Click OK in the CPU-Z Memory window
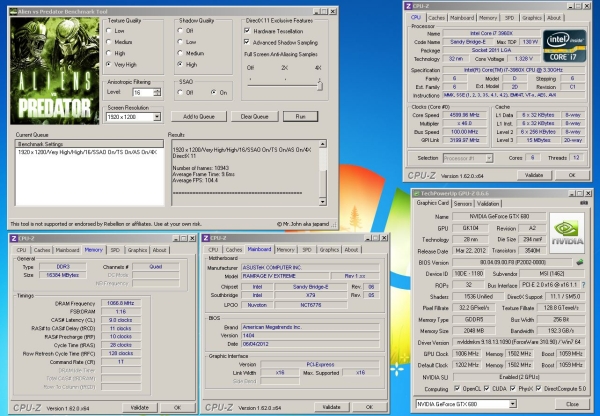Image resolution: width=600 pixels, height=416 pixels. 177,408
